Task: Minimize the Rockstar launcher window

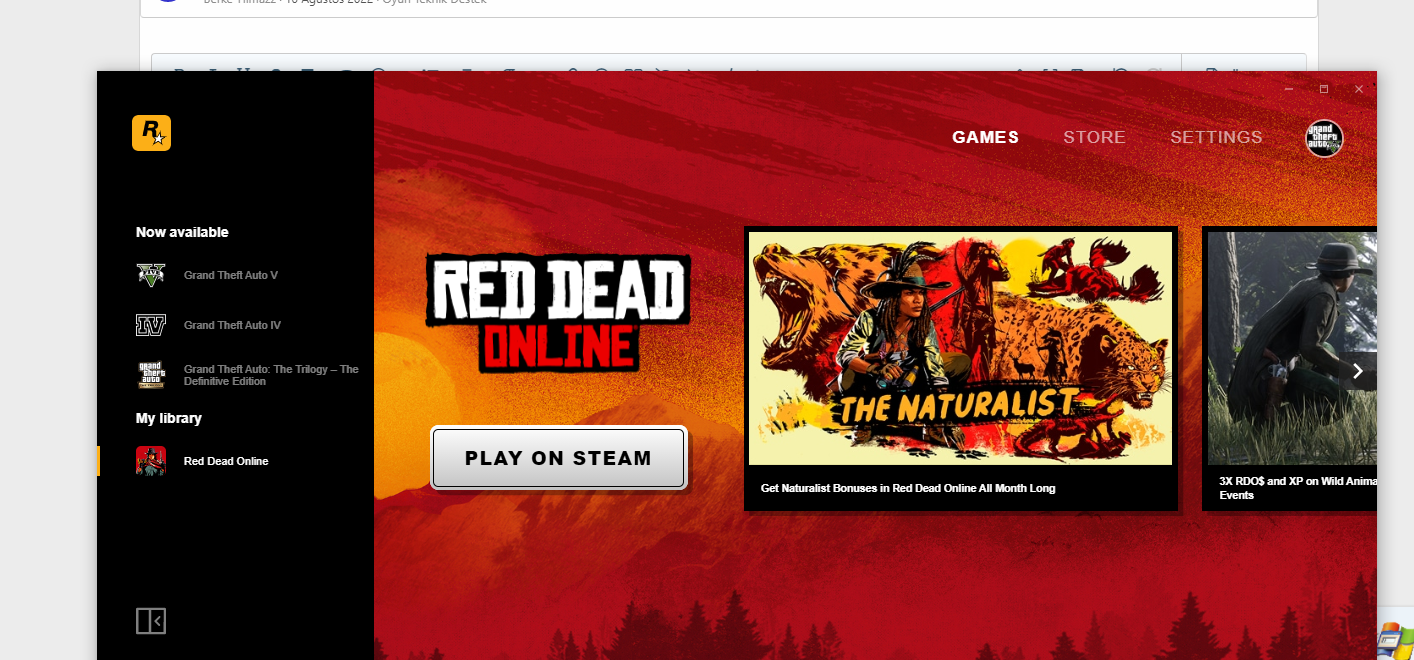Action: [x=1289, y=89]
